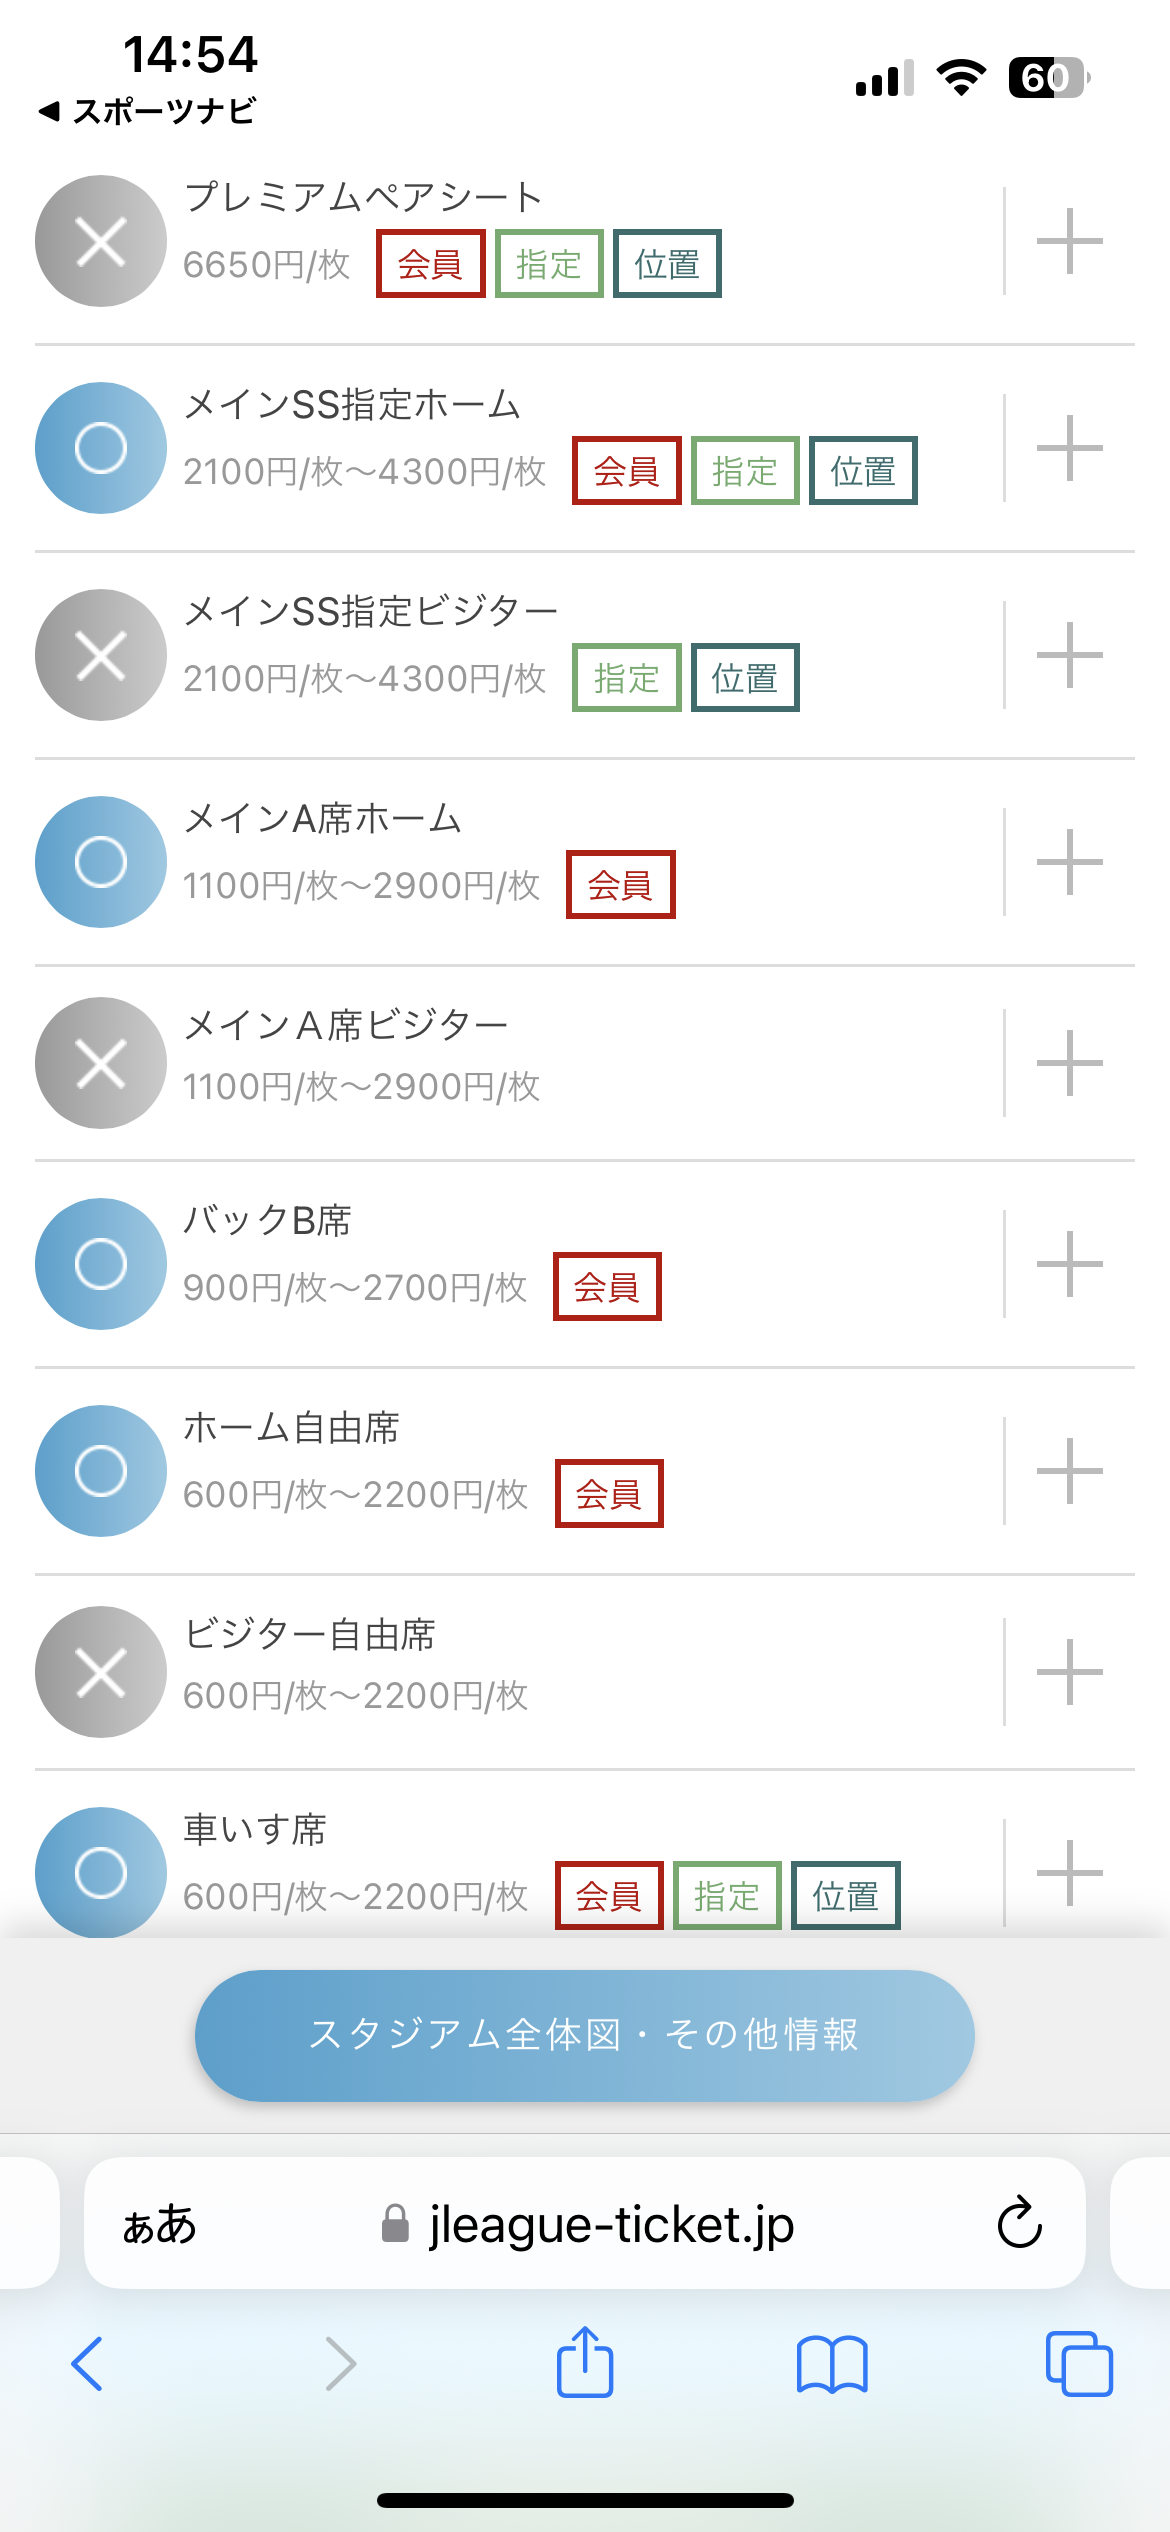Select the メインA席ビジター seat row
The width and height of the screenshot is (1170, 2532).
pos(500,1062)
